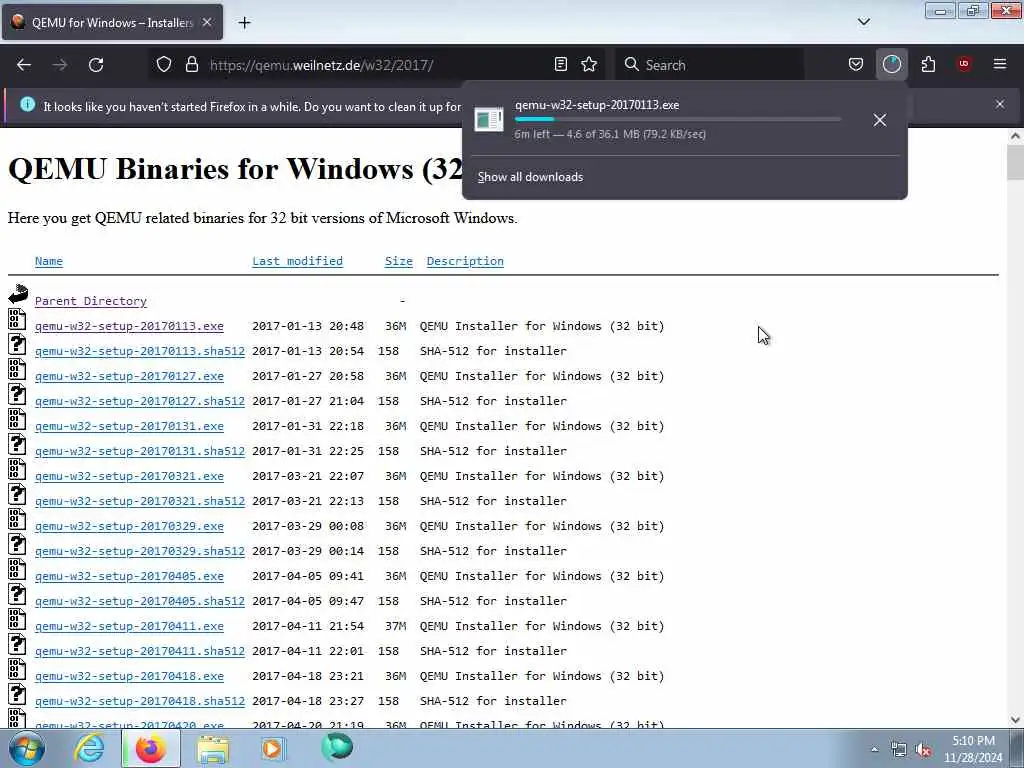Launch Internet Explorer from taskbar
This screenshot has height=768, width=1024.
click(x=89, y=748)
